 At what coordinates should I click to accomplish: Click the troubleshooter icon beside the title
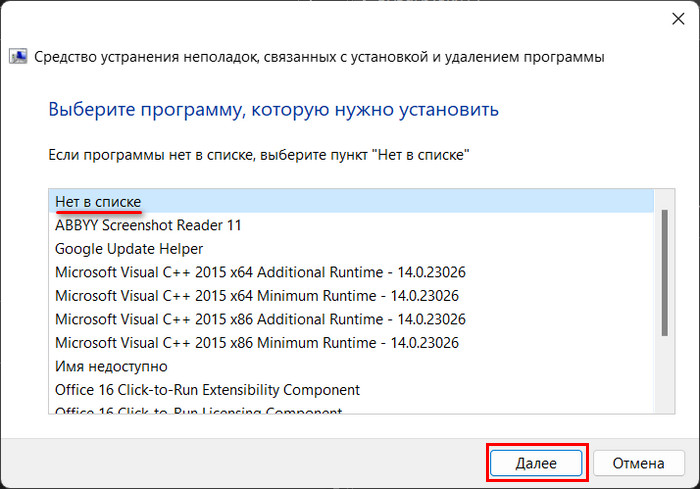(x=18, y=57)
